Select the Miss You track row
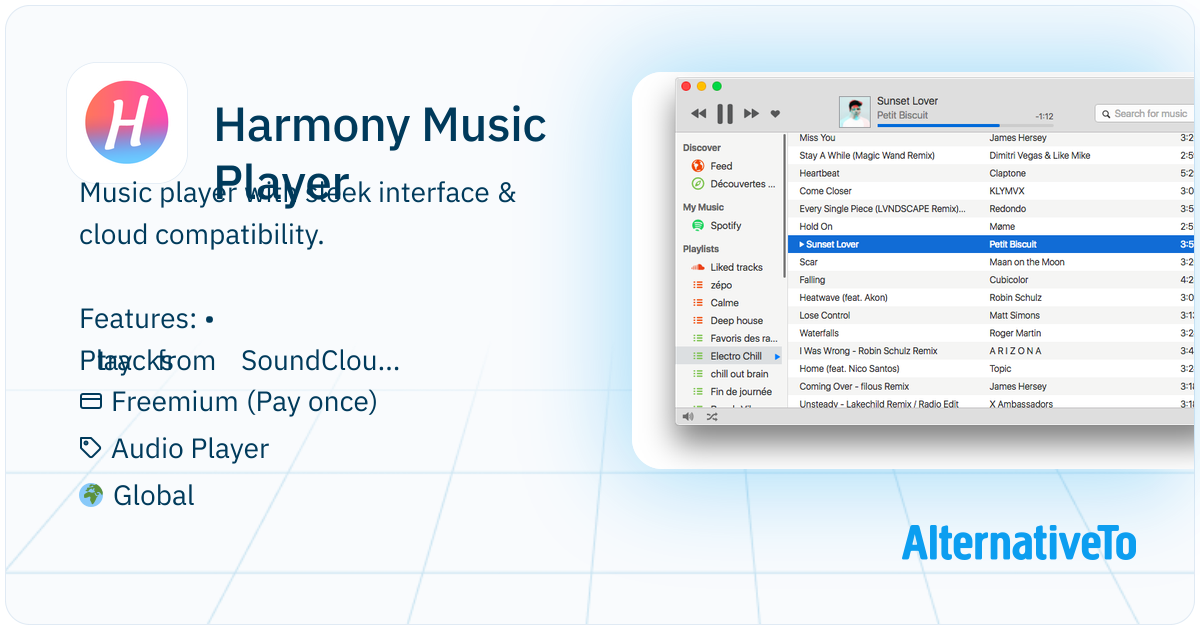 tap(991, 138)
